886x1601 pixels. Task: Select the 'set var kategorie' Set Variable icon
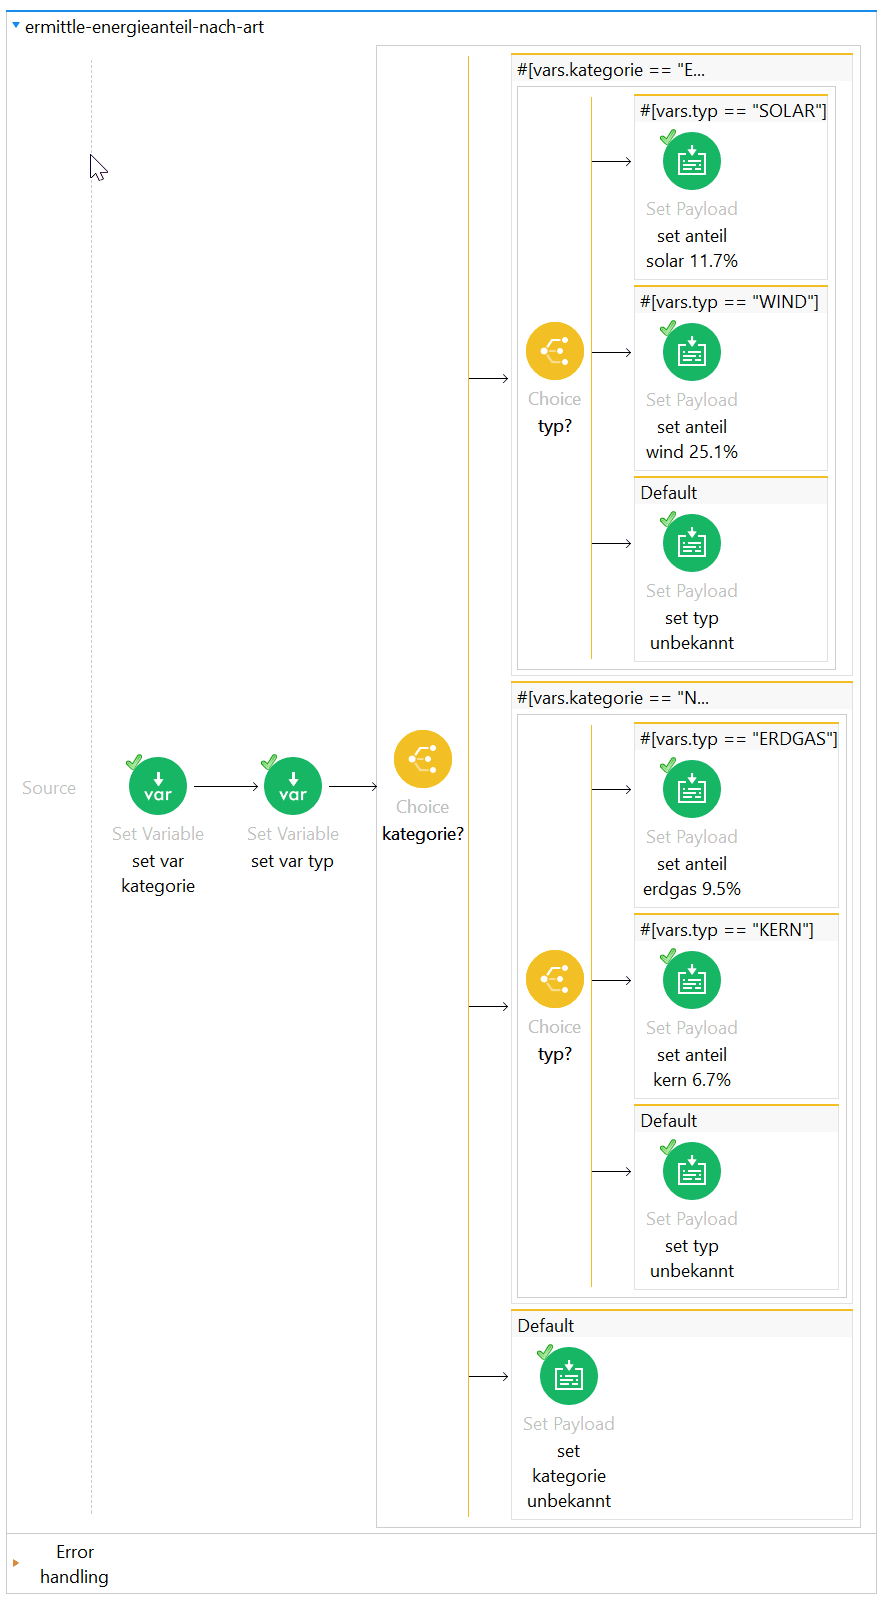click(158, 786)
